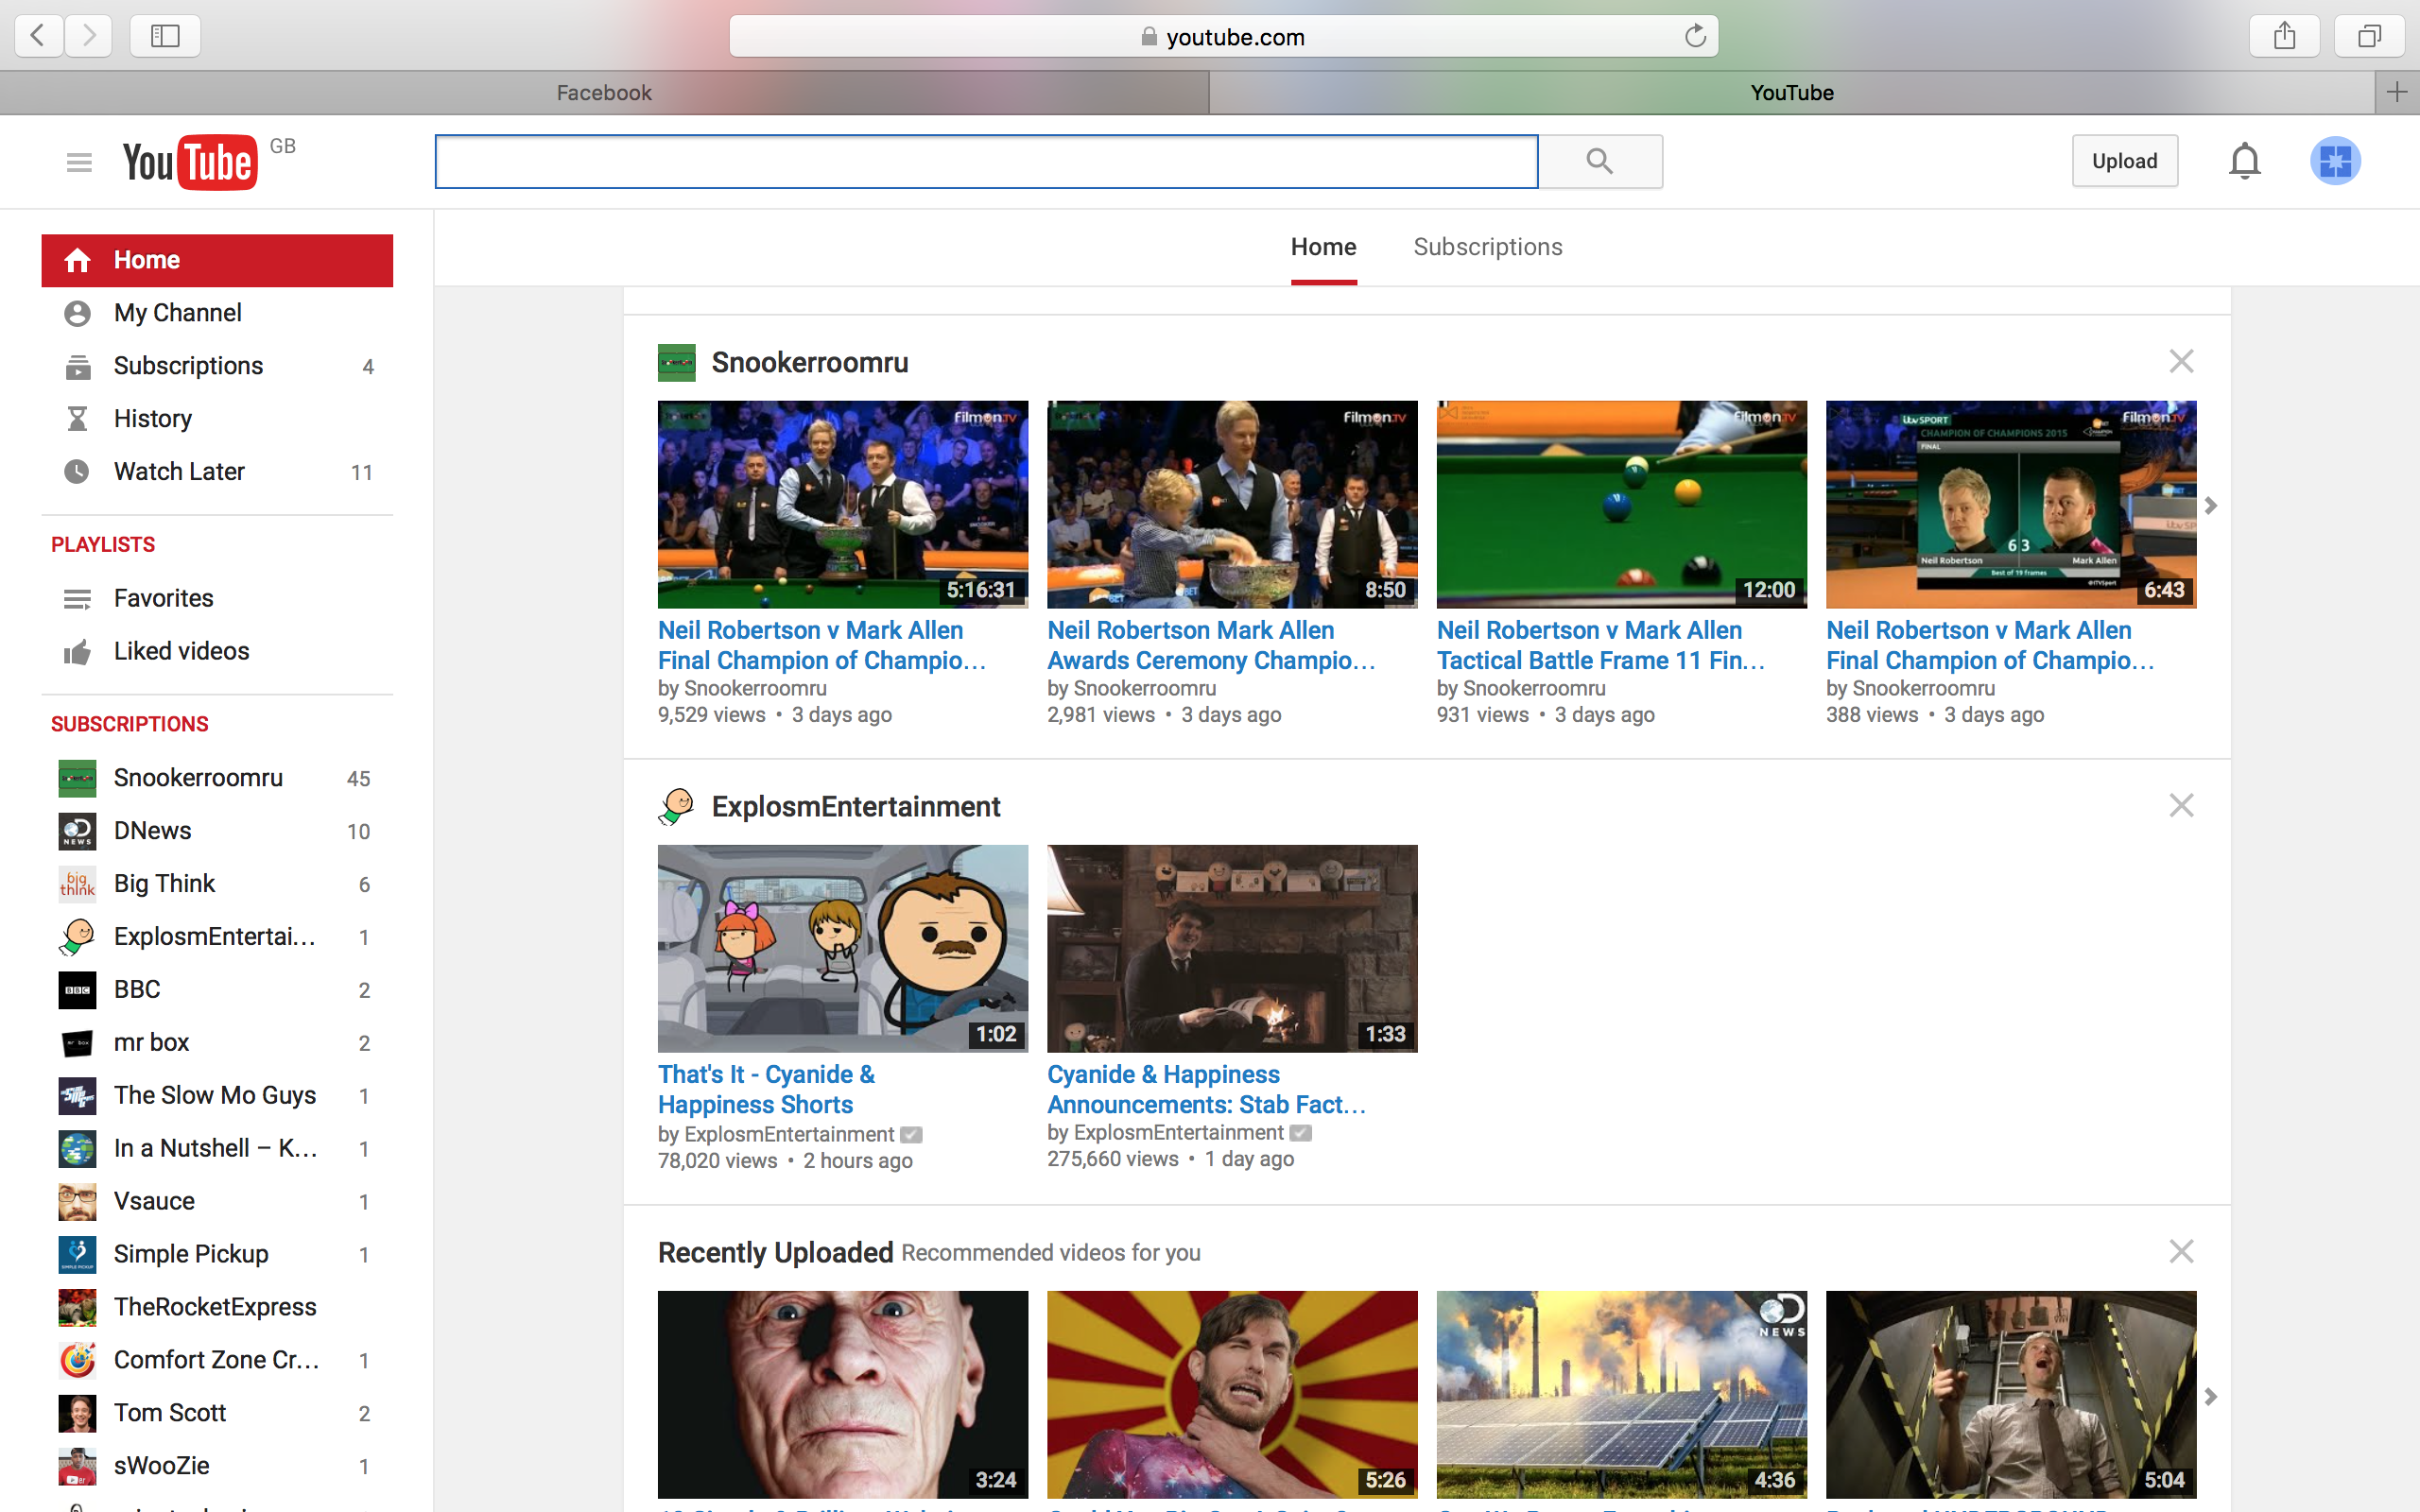
Task: Open In a Nutshell subscription
Action: [x=217, y=1149]
